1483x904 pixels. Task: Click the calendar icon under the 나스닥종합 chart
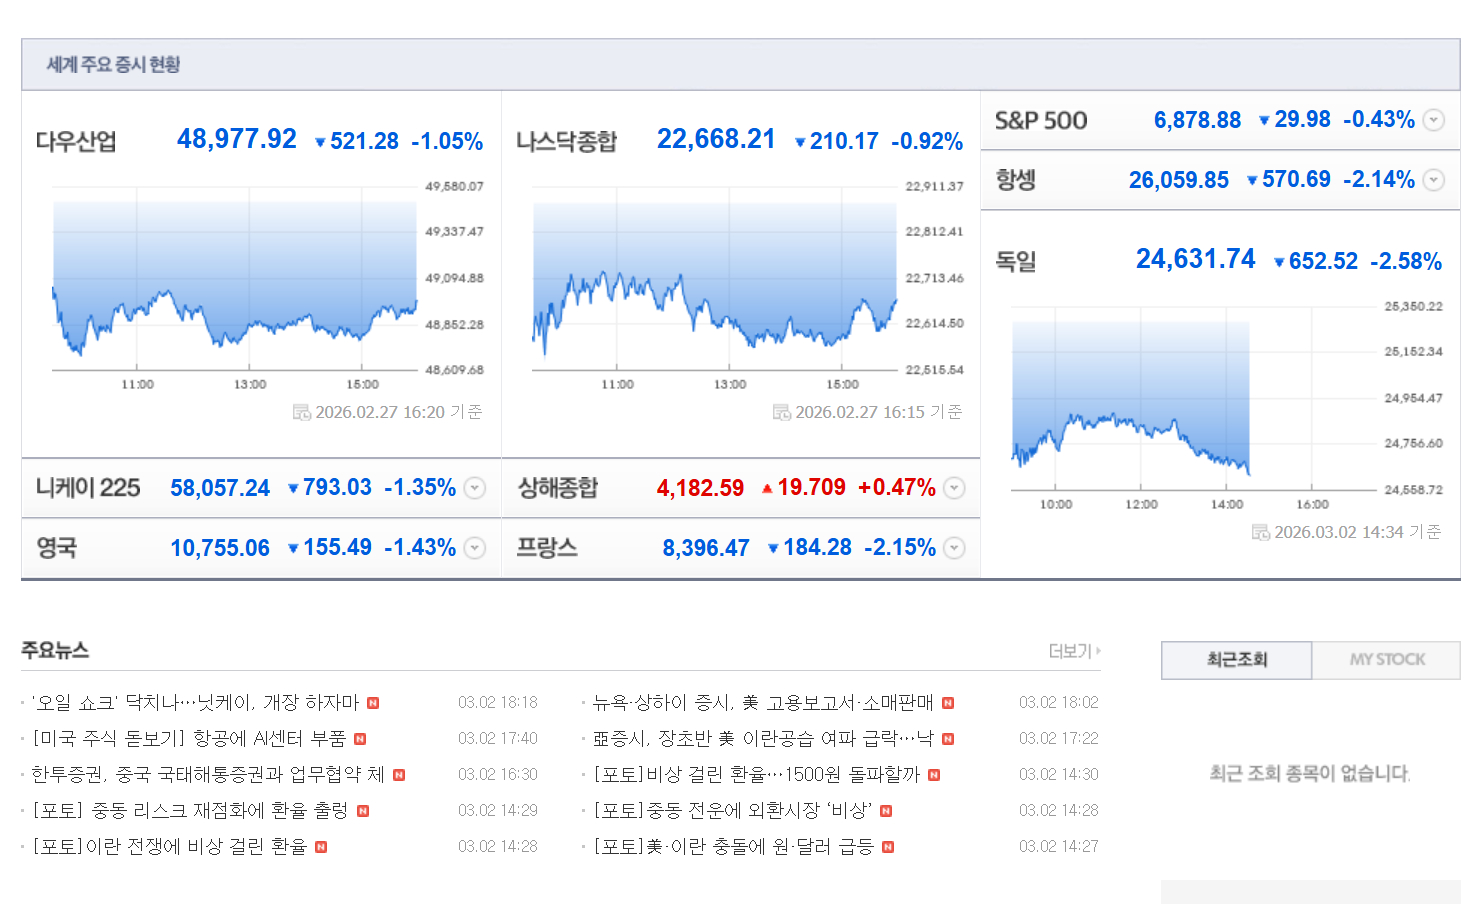coord(781,412)
